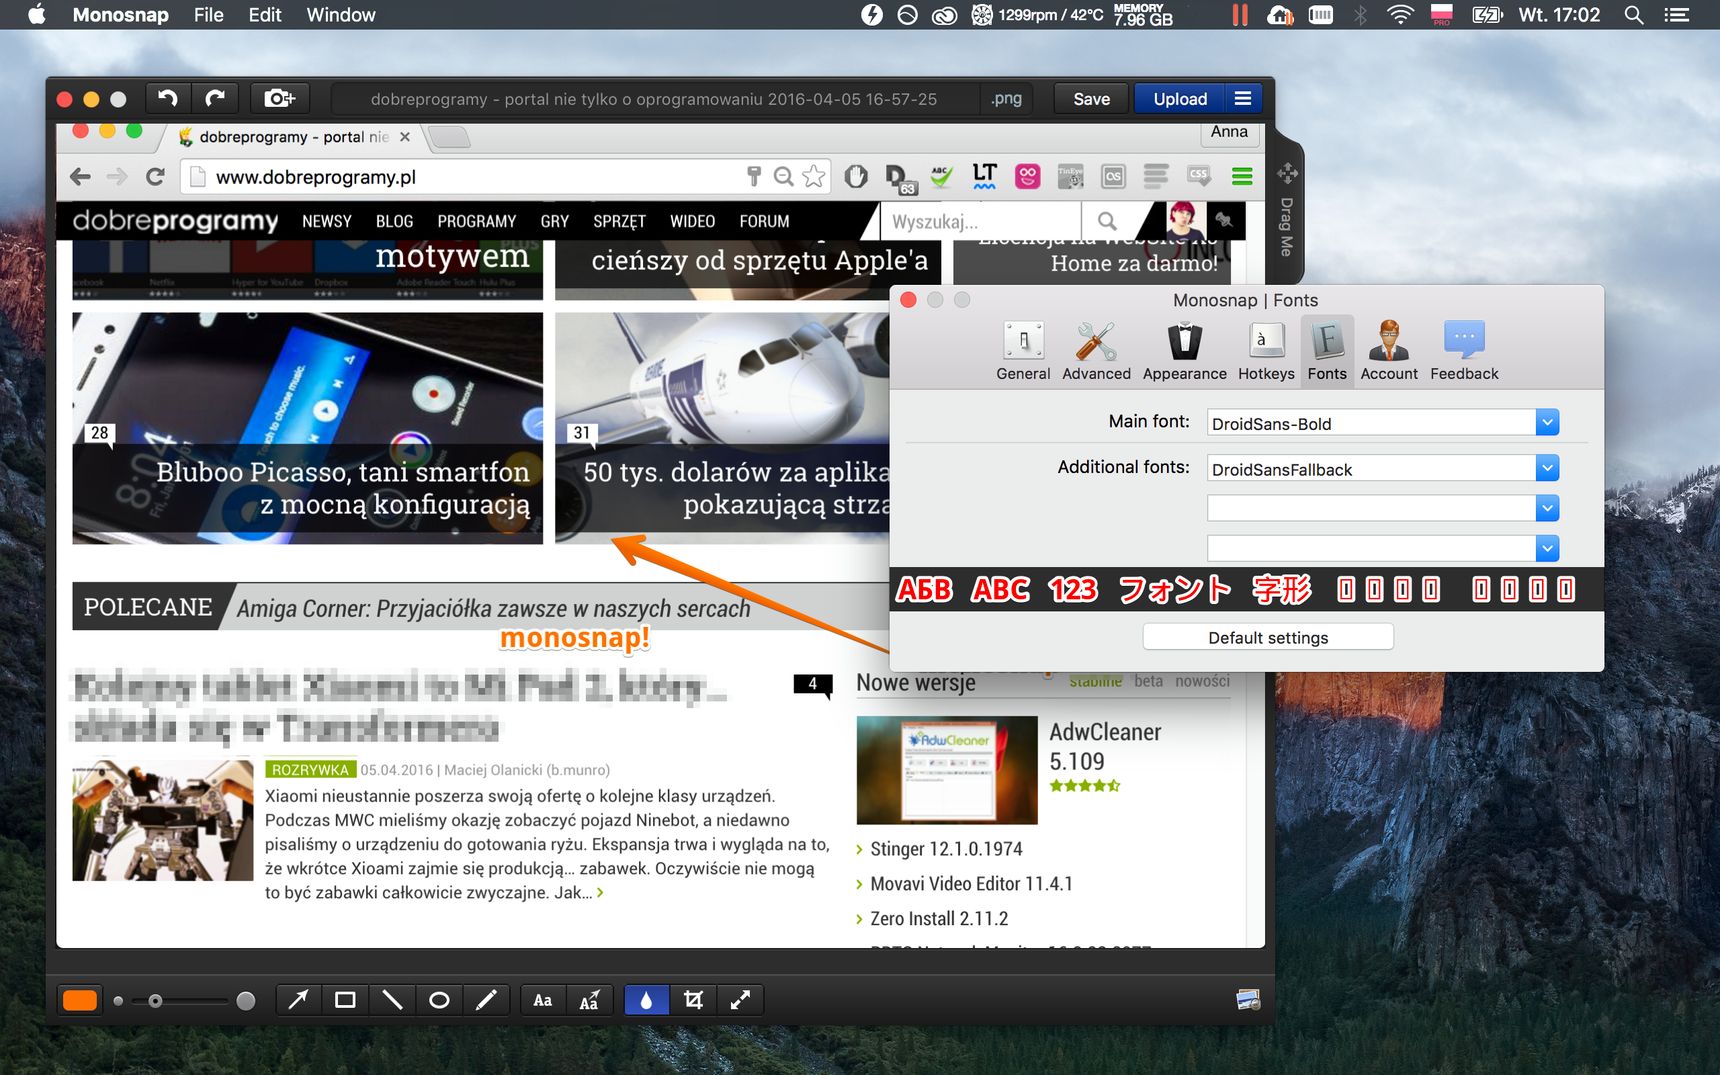Select the line drawing tool
Image resolution: width=1720 pixels, height=1075 pixels.
392,1000
